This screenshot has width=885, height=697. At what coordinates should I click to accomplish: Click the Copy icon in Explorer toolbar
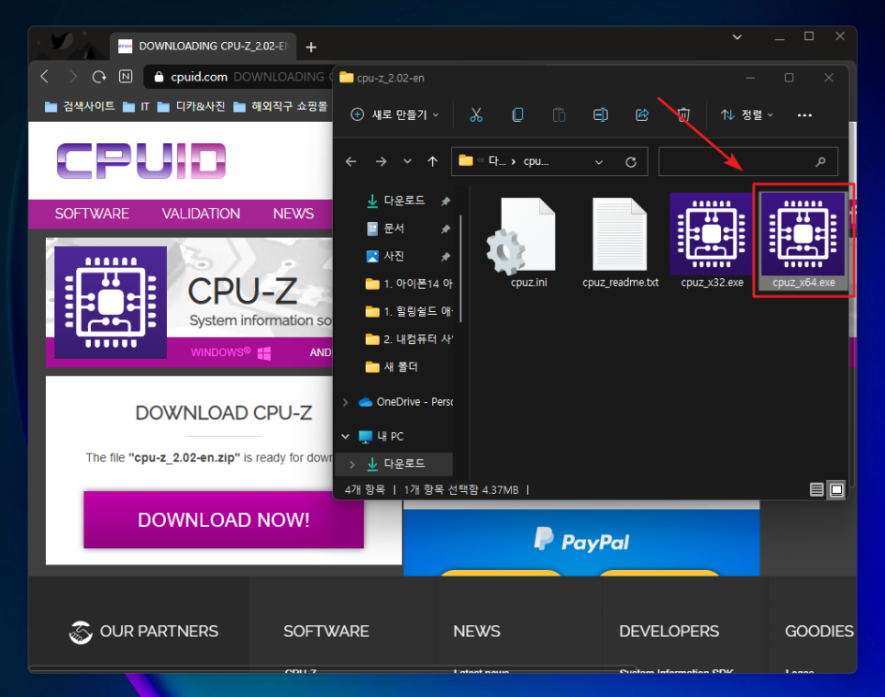tap(517, 115)
